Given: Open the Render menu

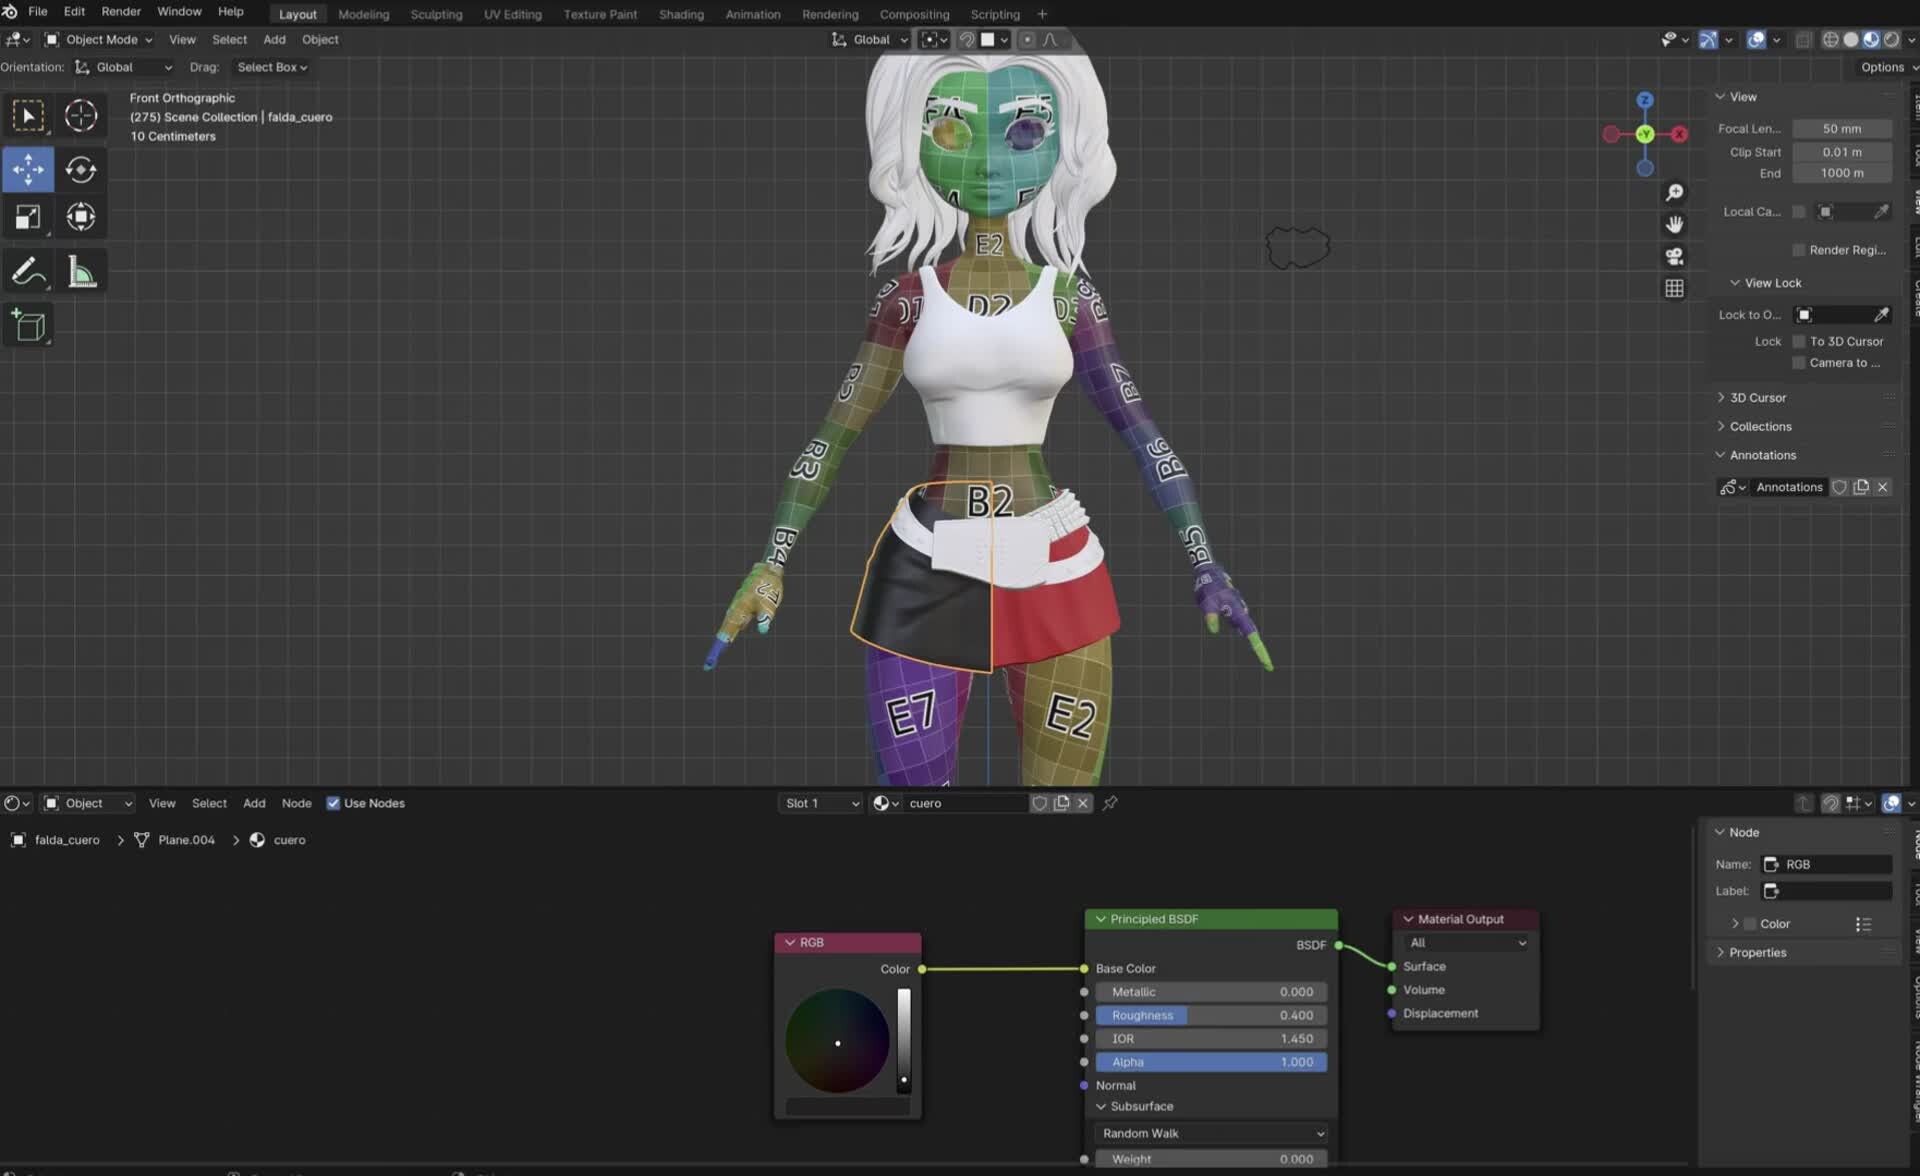Looking at the screenshot, I should click(120, 11).
